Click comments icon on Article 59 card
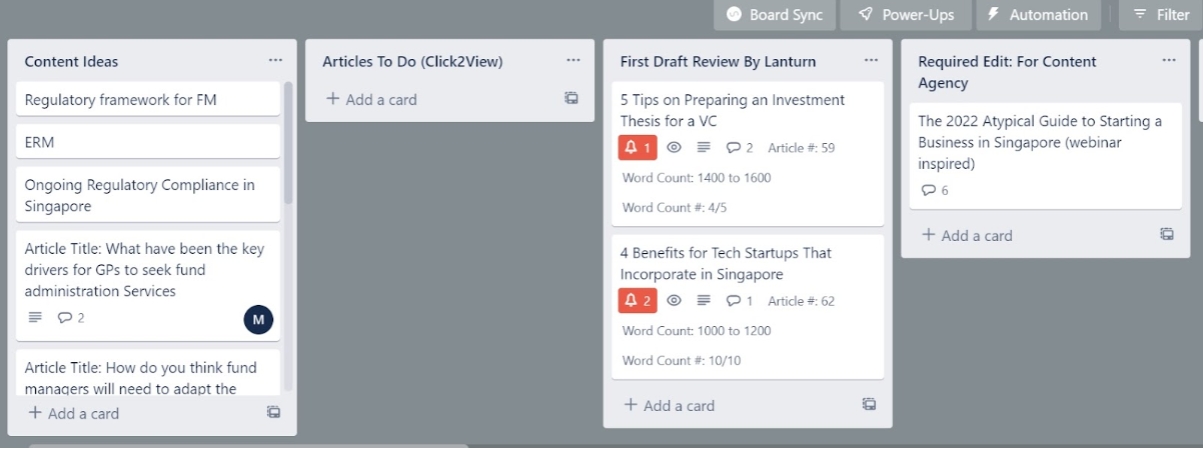The height and width of the screenshot is (451, 1203). 739,148
